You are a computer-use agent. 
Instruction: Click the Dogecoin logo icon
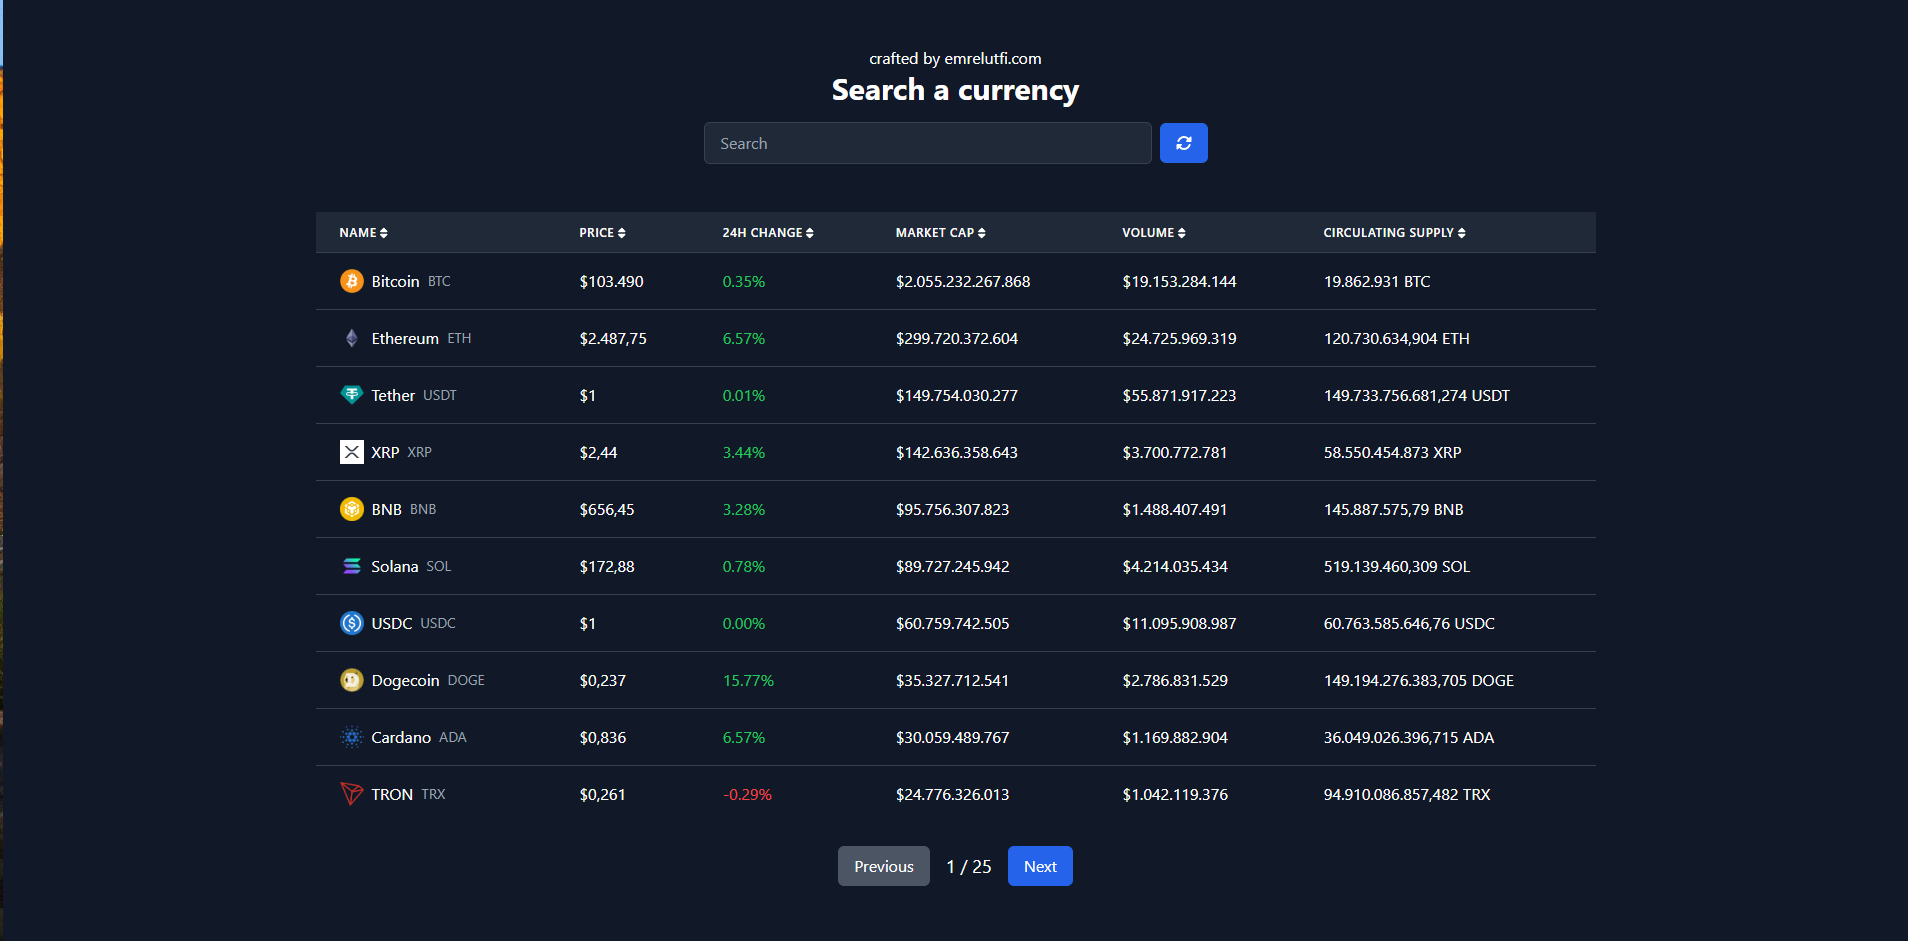tap(352, 680)
